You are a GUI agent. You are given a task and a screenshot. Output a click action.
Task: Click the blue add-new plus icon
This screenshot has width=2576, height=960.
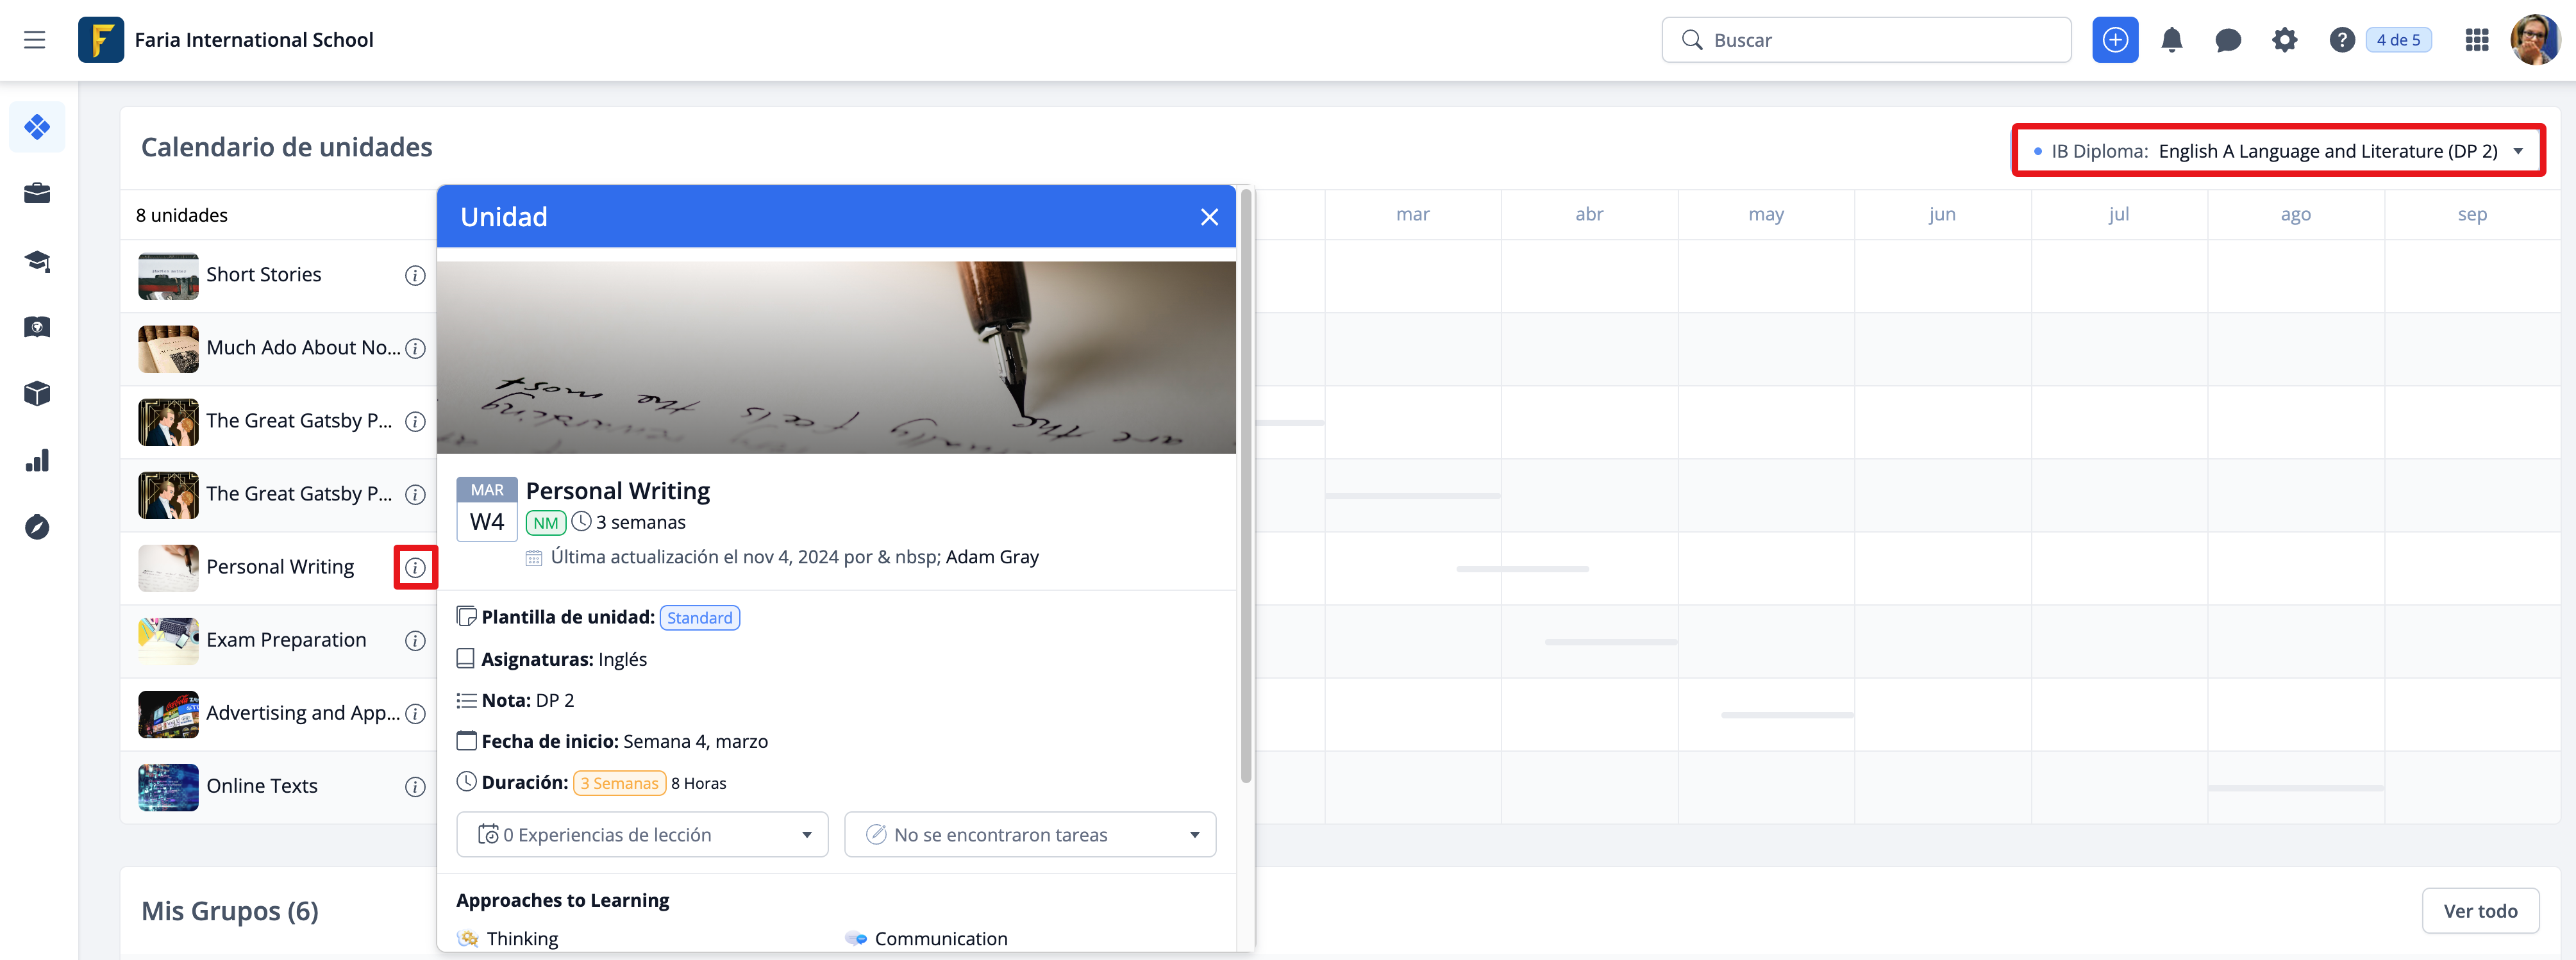click(x=2114, y=40)
